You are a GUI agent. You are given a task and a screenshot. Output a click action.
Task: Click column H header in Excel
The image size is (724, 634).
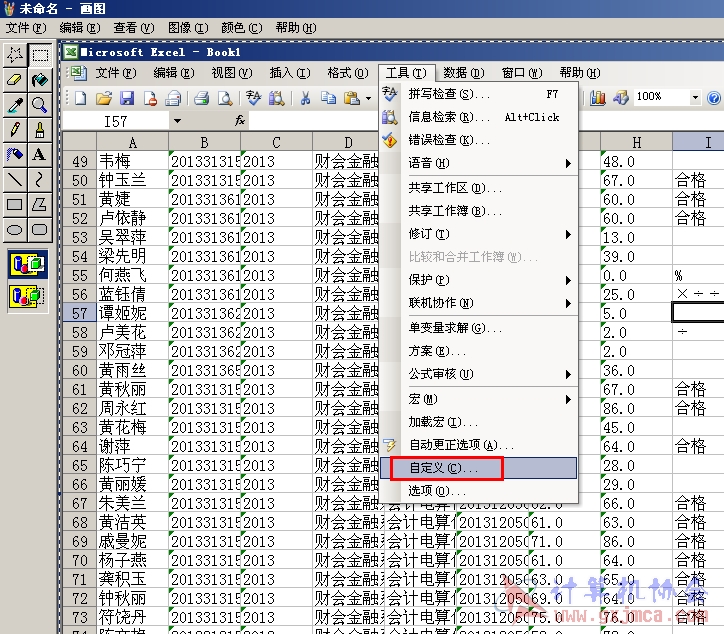coord(636,142)
